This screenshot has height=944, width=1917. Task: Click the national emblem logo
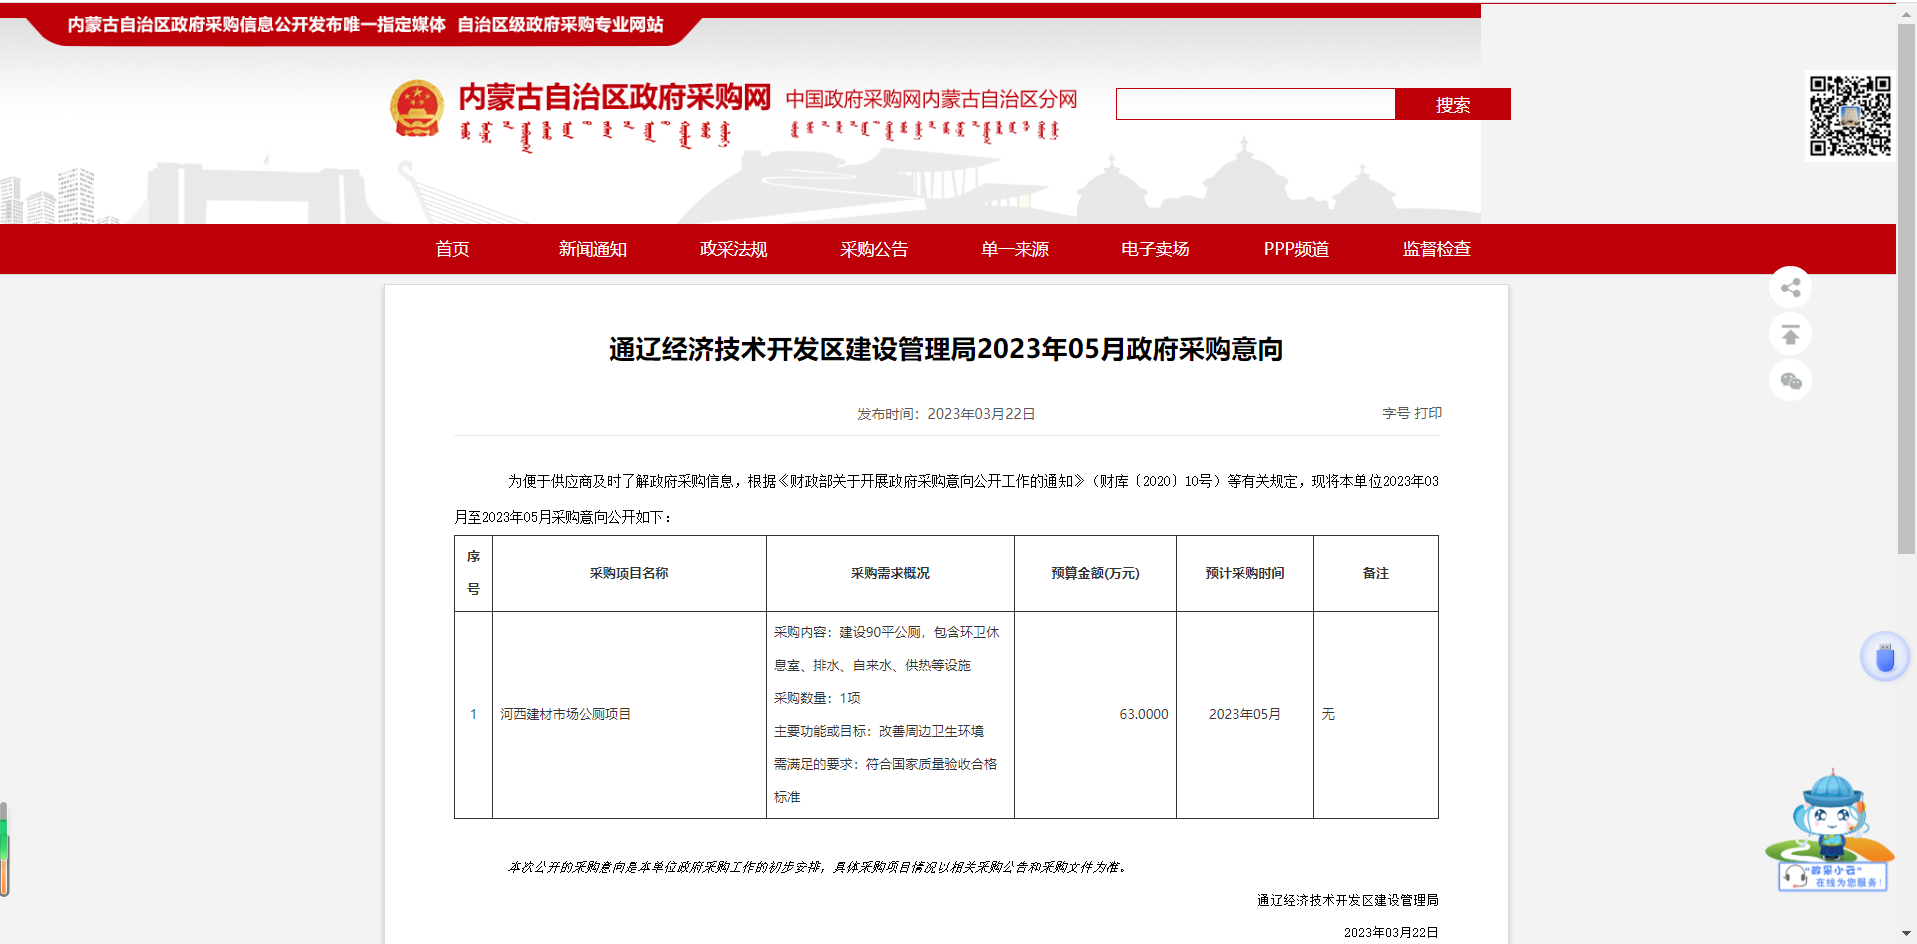click(x=417, y=109)
